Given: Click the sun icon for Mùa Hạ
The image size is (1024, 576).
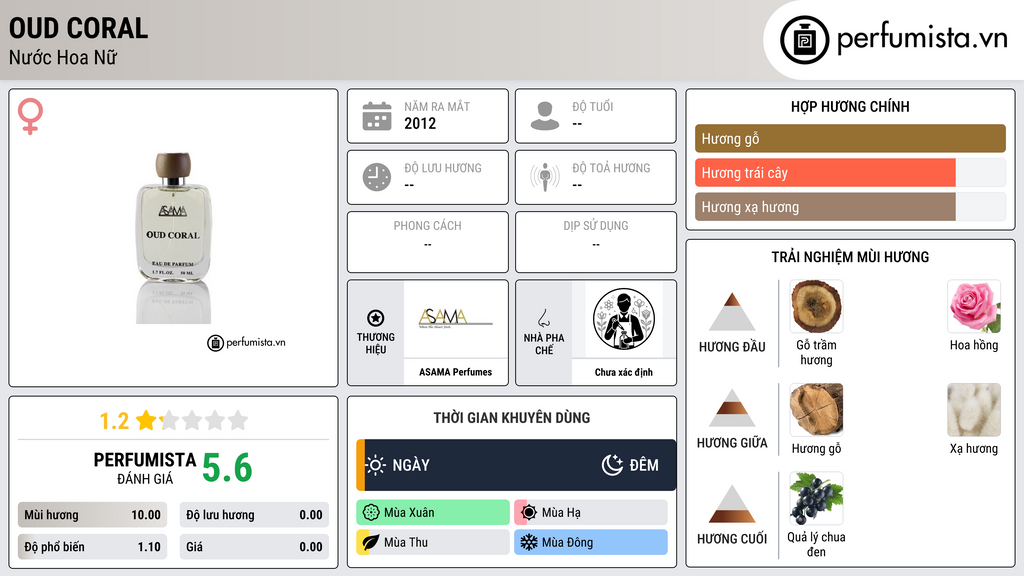Looking at the screenshot, I should point(529,513).
